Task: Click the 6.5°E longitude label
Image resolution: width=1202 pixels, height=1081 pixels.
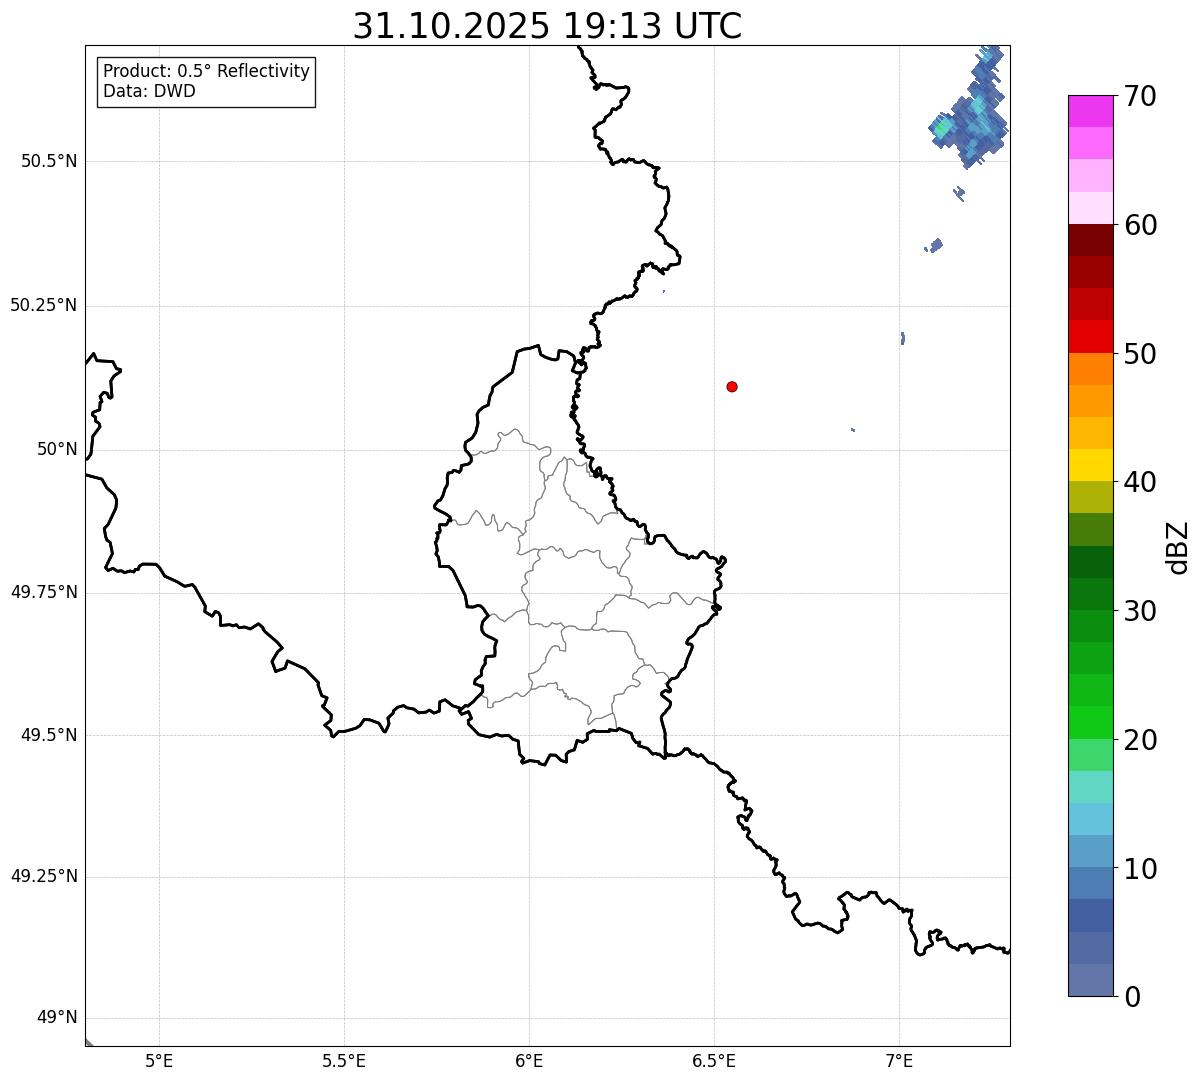Action: 714,1061
